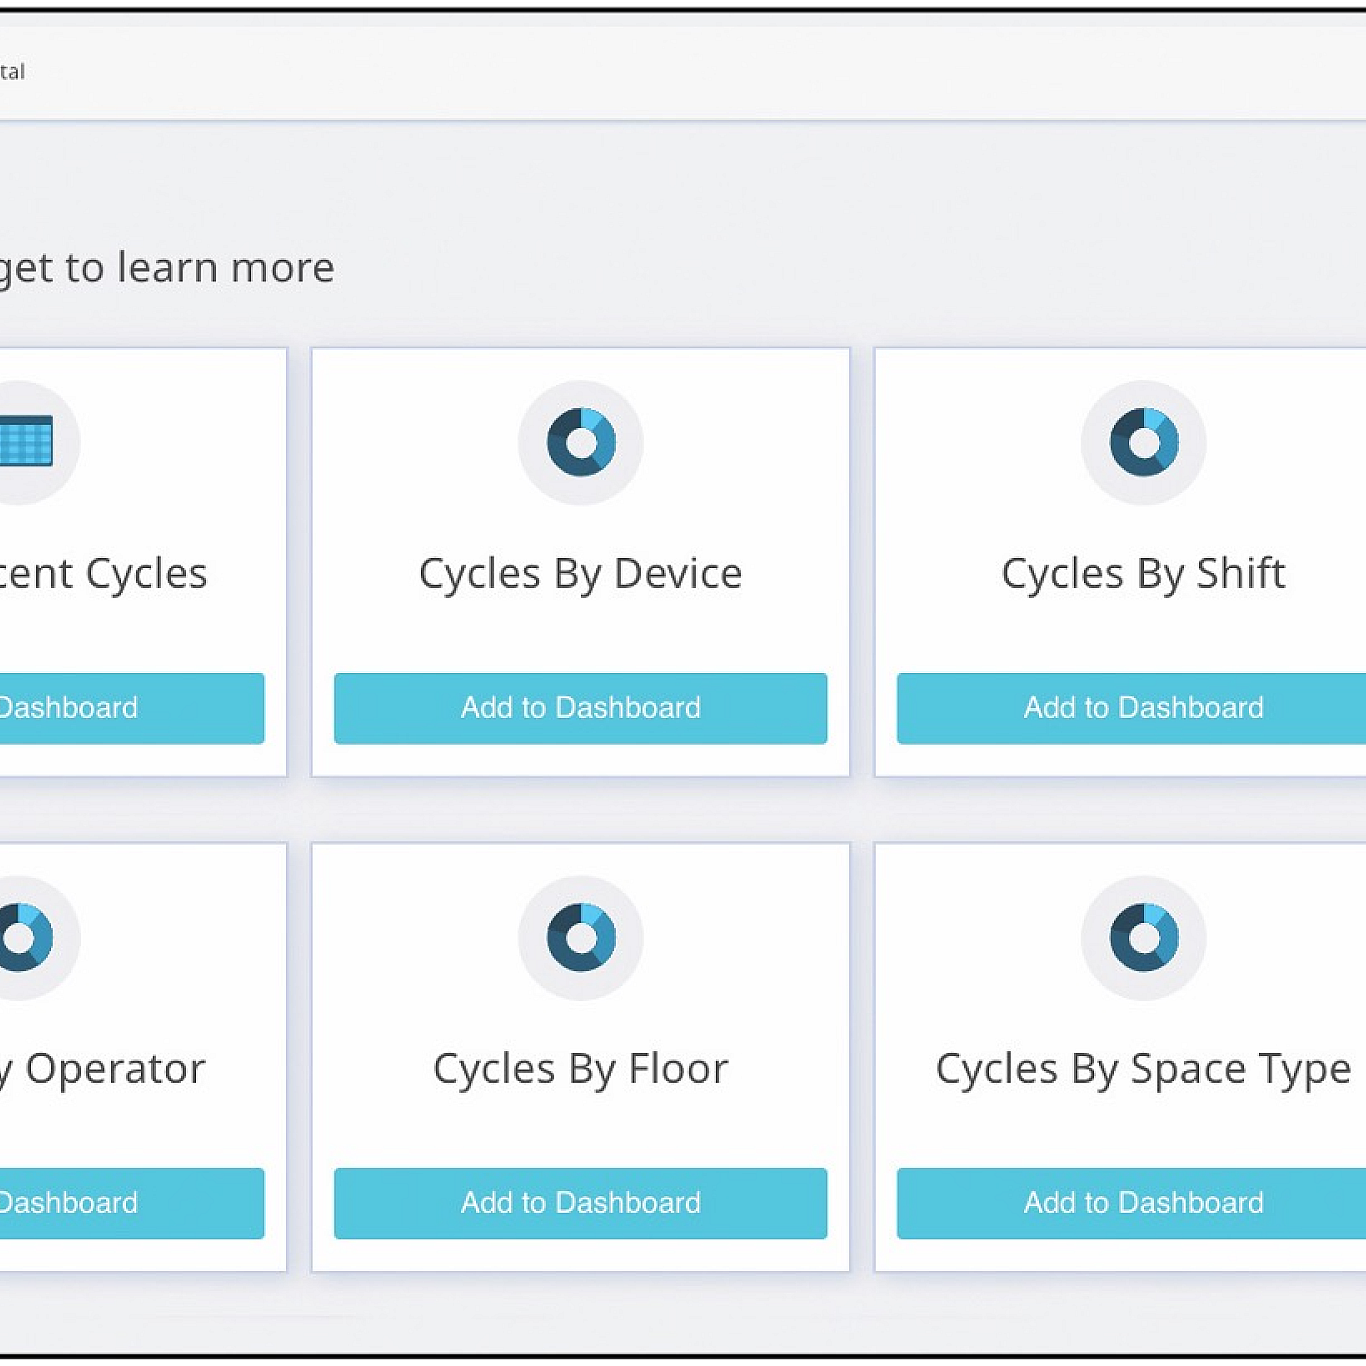
Task: Open the Cycles By Device widget title
Action: tap(580, 574)
